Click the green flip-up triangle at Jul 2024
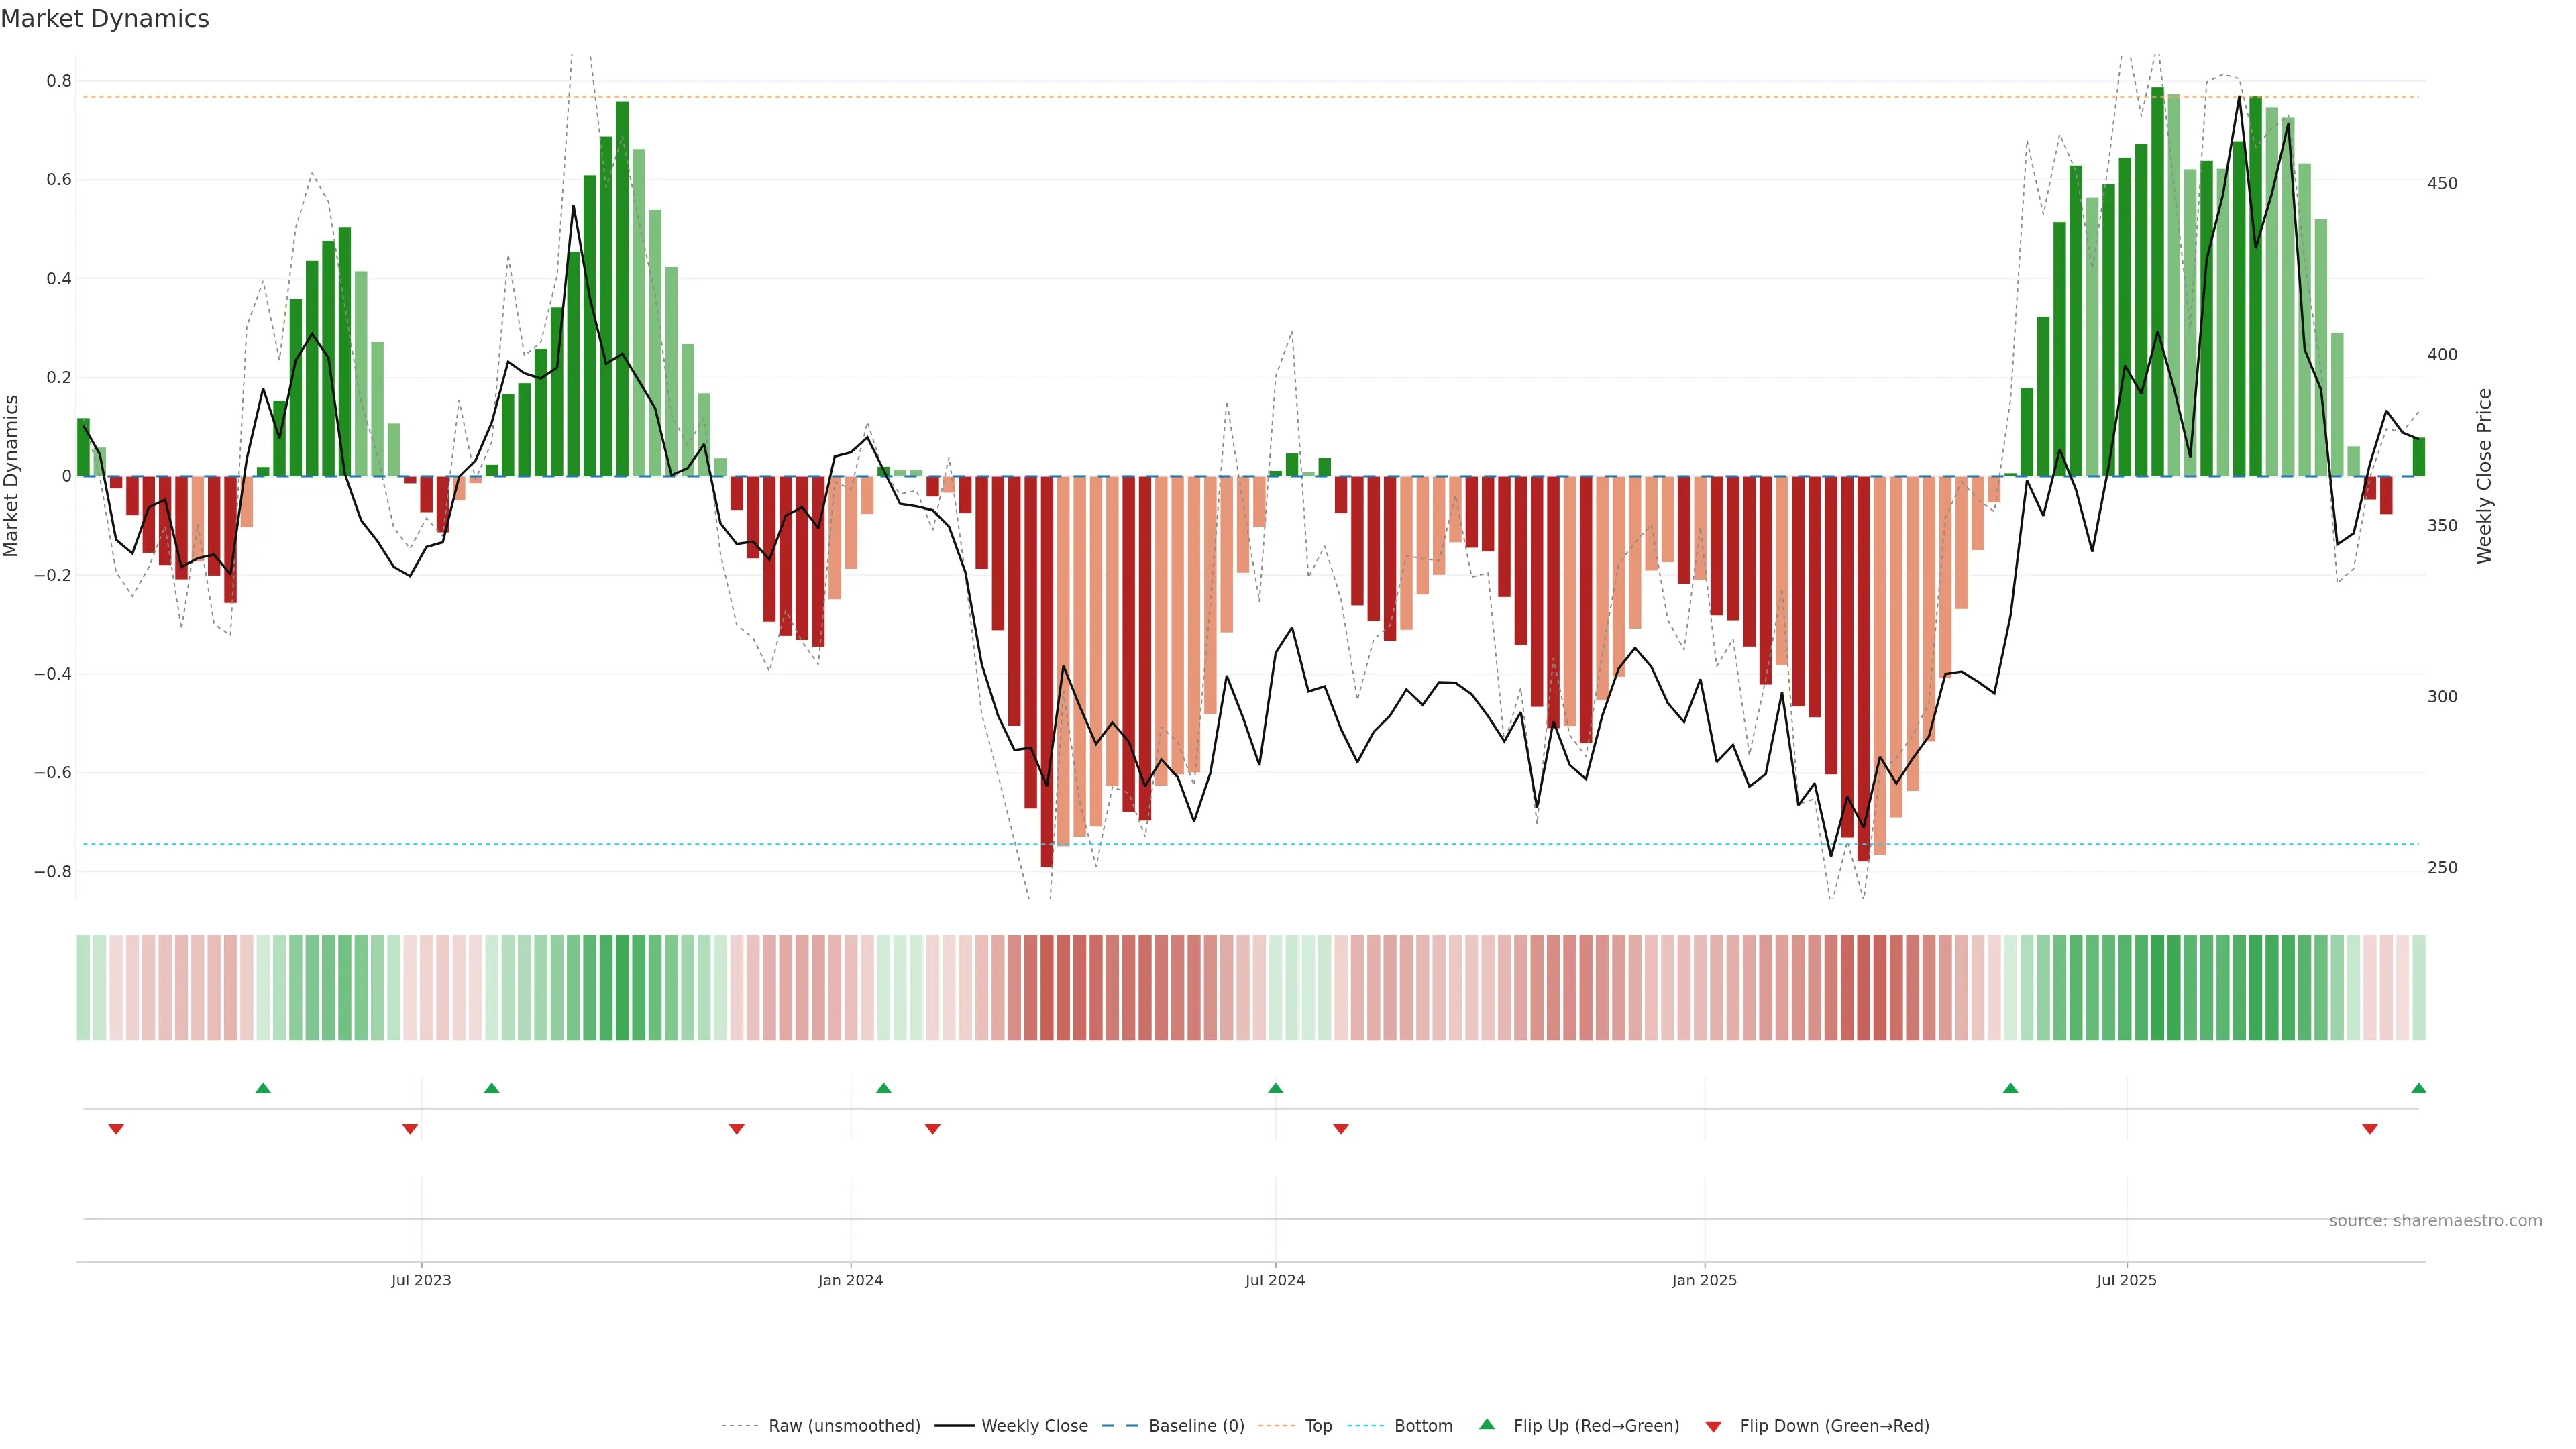Viewport: 2576px width, 1449px height. 1275,1088
